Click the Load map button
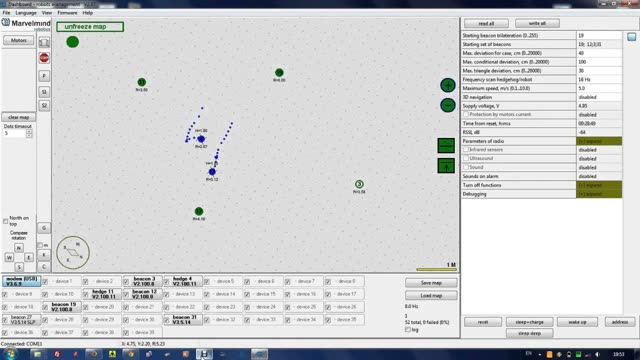640x360 pixels. [x=431, y=296]
